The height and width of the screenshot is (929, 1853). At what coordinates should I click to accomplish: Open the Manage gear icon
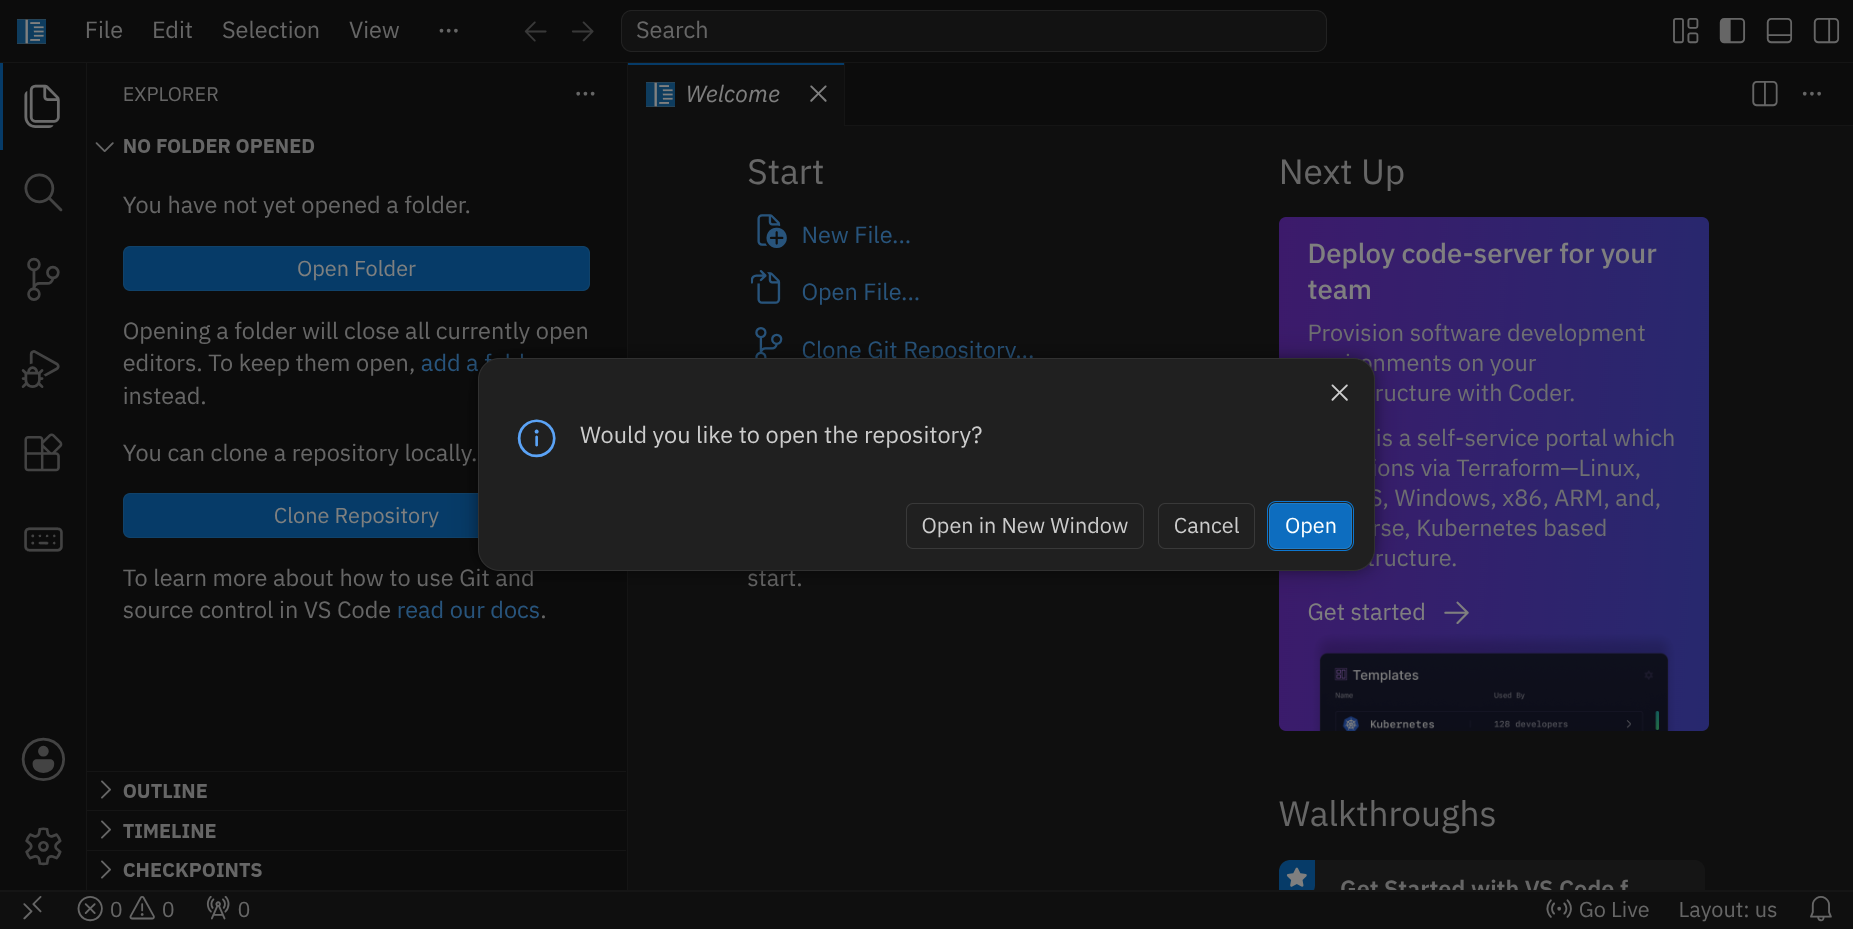(43, 847)
